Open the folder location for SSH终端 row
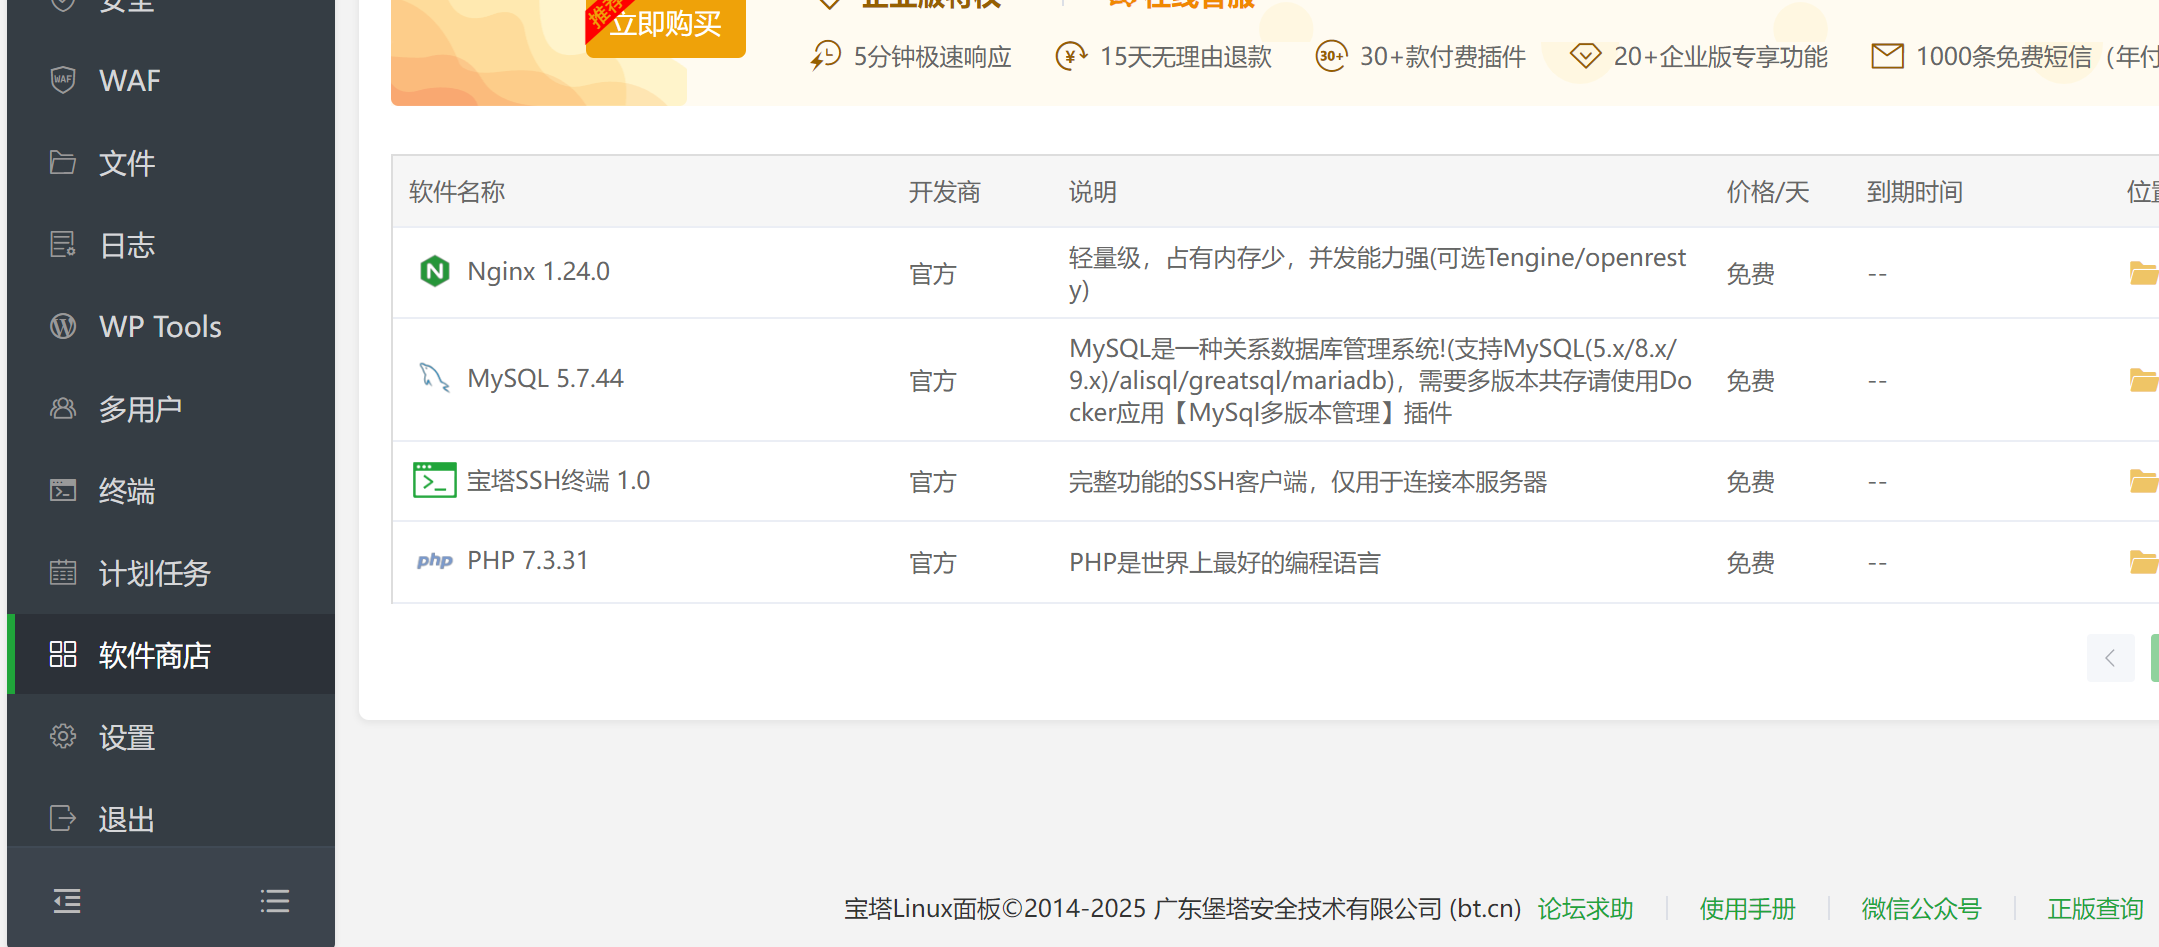 pos(2144,481)
